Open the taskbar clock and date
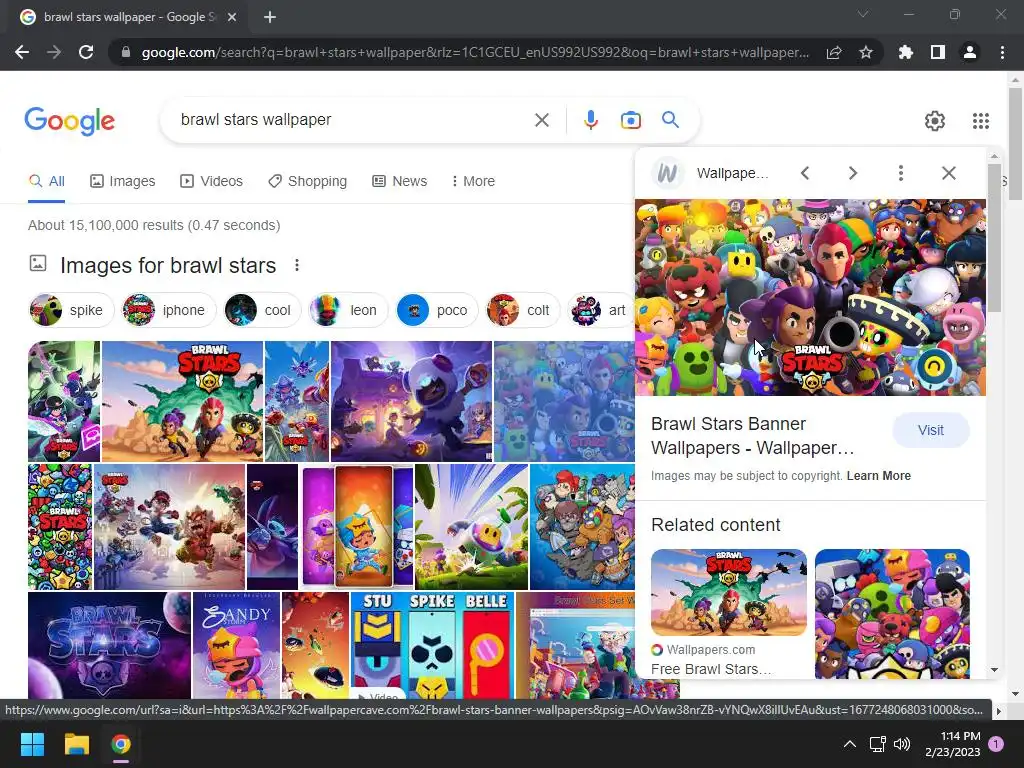Screen dimensions: 1024x768 pyautogui.click(x=953, y=744)
